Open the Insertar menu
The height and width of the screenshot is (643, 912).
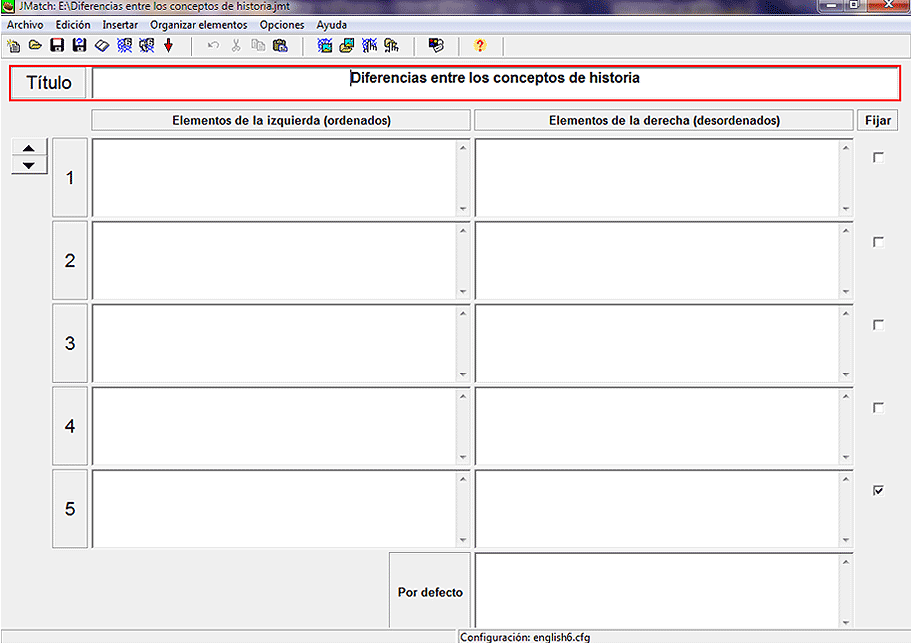pyautogui.click(x=120, y=25)
